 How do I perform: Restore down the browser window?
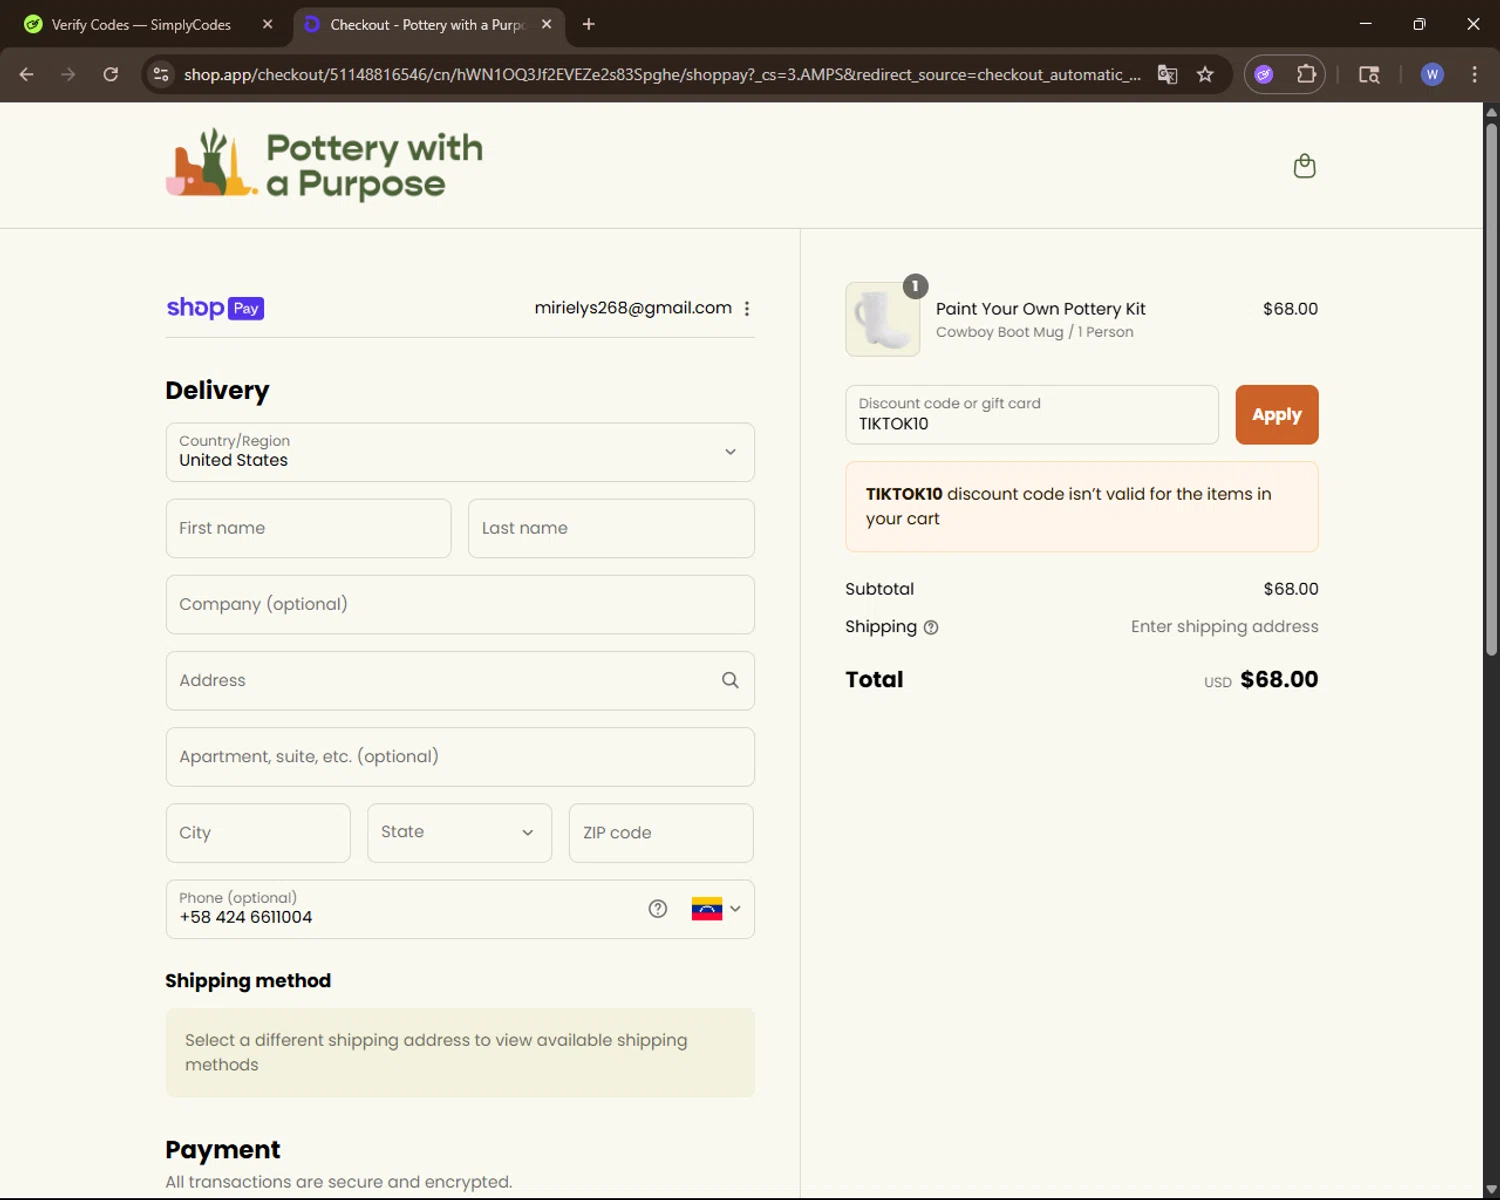pos(1419,24)
